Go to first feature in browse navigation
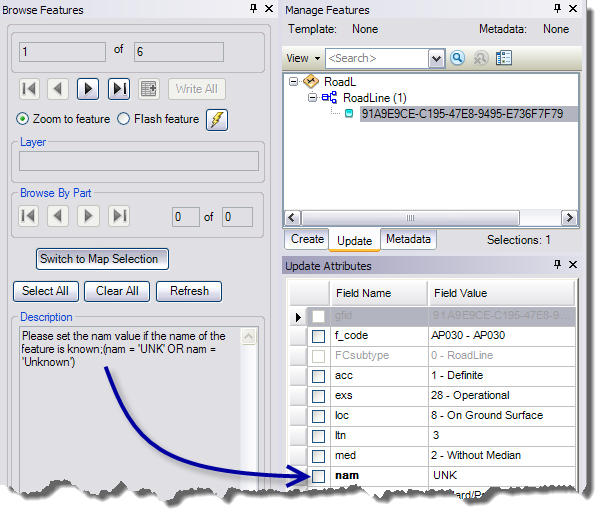This screenshot has height=524, width=600. (x=29, y=89)
